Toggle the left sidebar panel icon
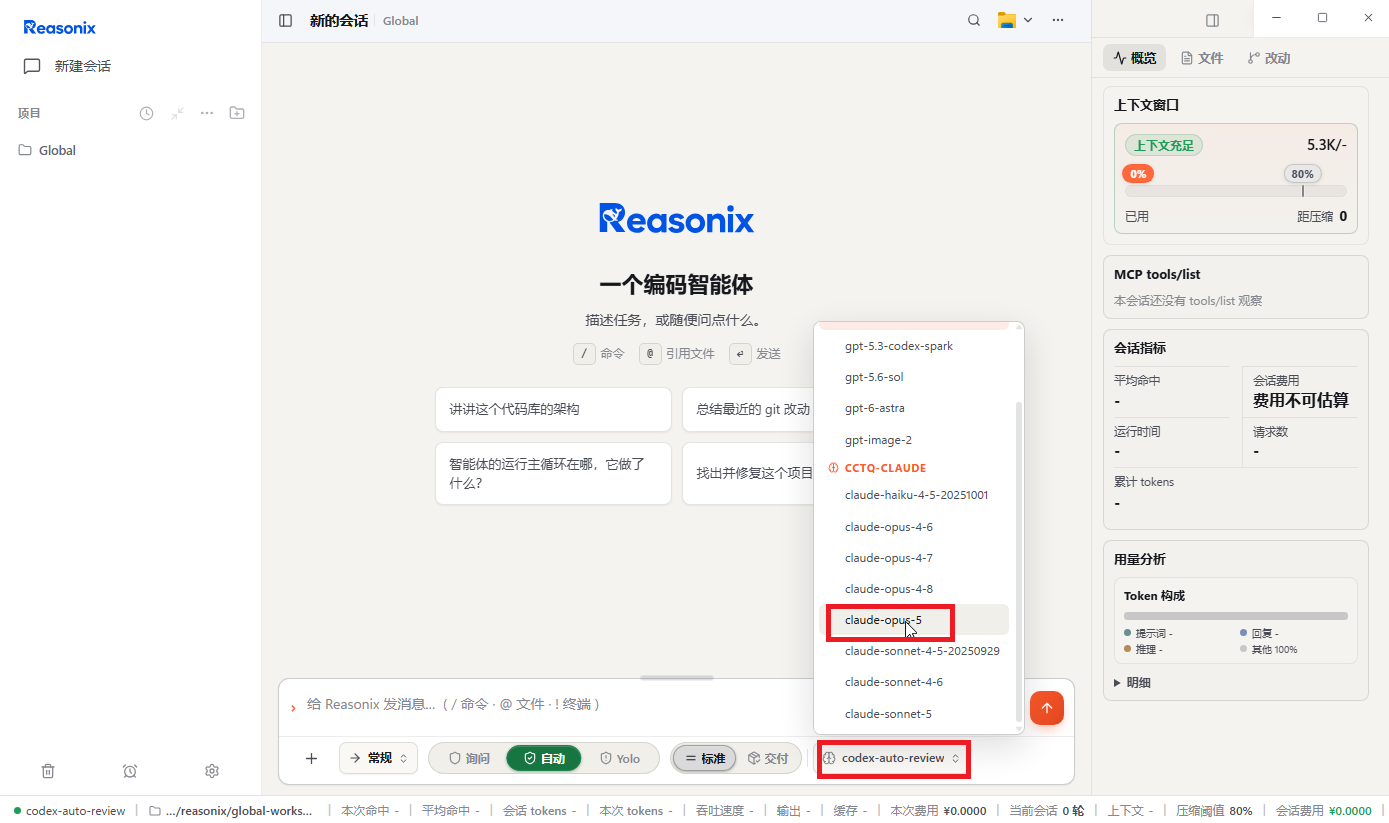 point(286,20)
